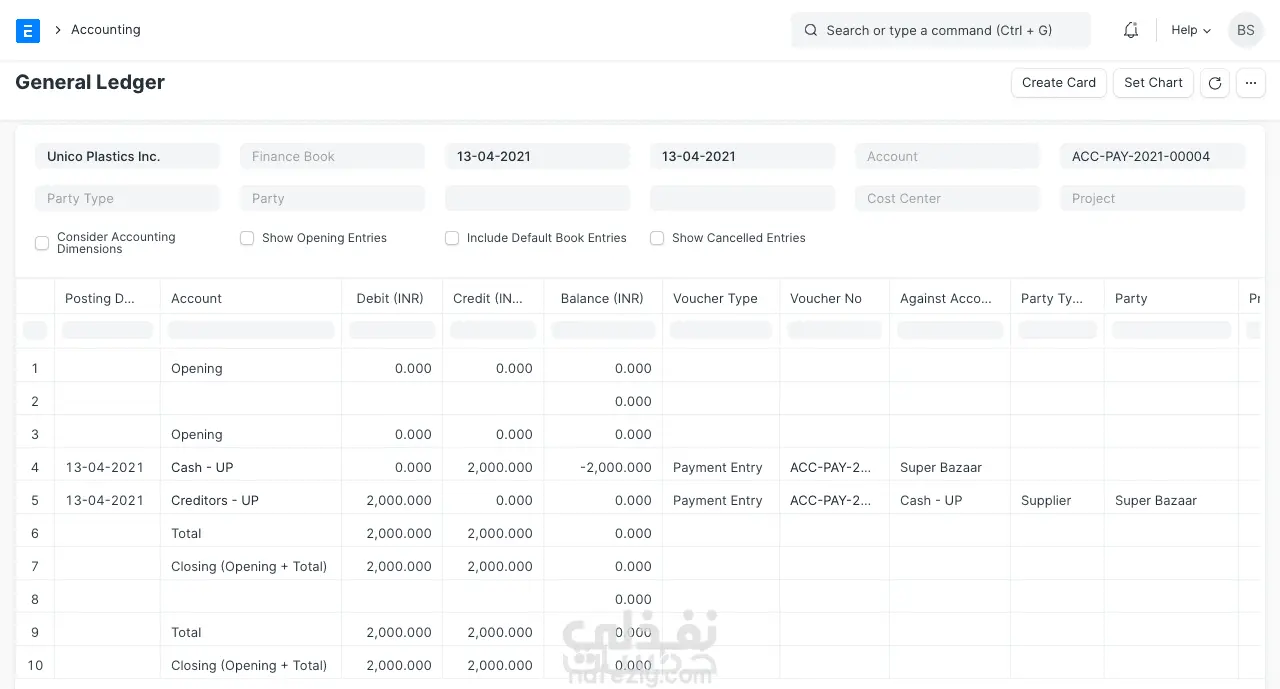Click the Party column header
Viewport: 1280px width, 689px height.
point(1171,298)
